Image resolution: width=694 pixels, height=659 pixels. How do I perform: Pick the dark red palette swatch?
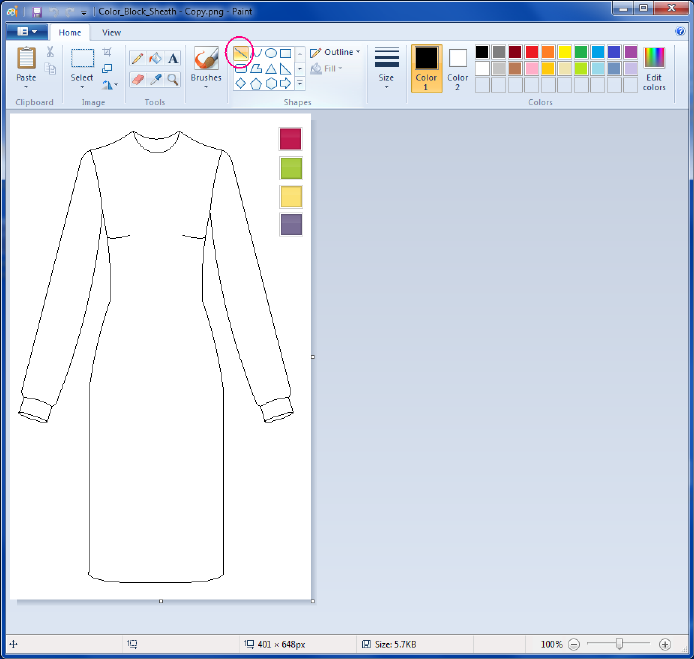515,52
